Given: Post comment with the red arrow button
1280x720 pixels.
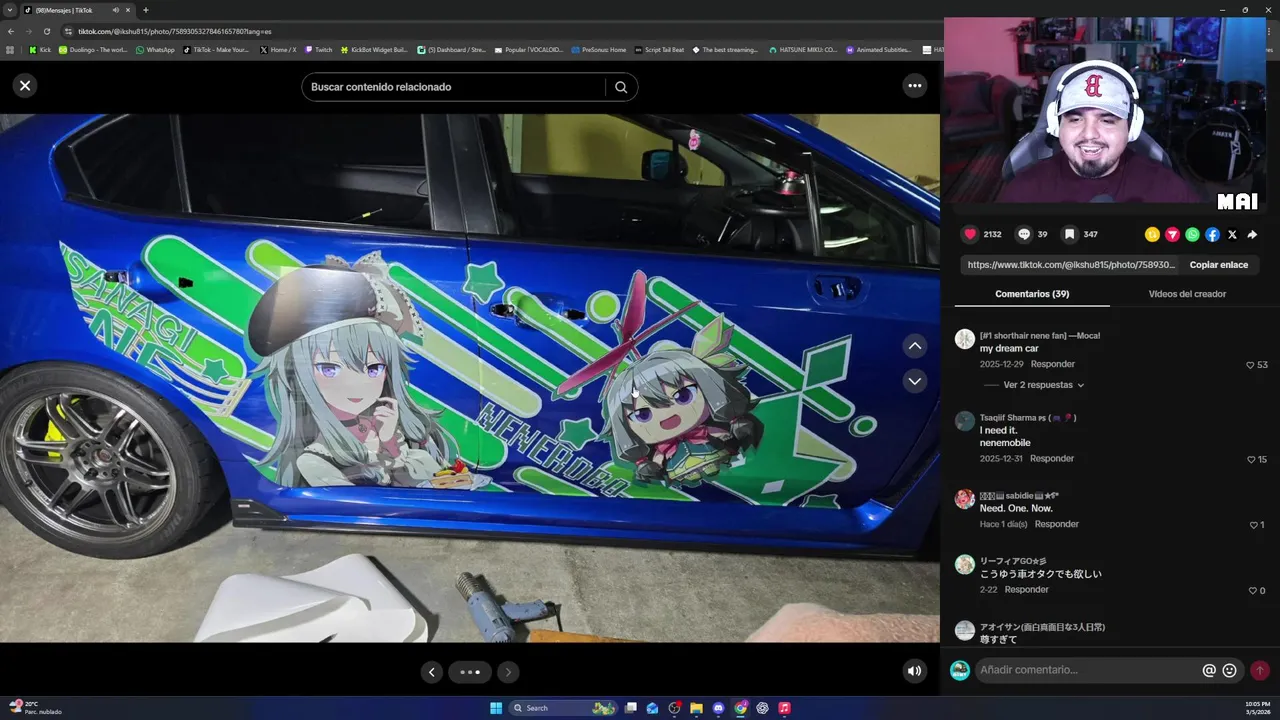Looking at the screenshot, I should [x=1259, y=670].
